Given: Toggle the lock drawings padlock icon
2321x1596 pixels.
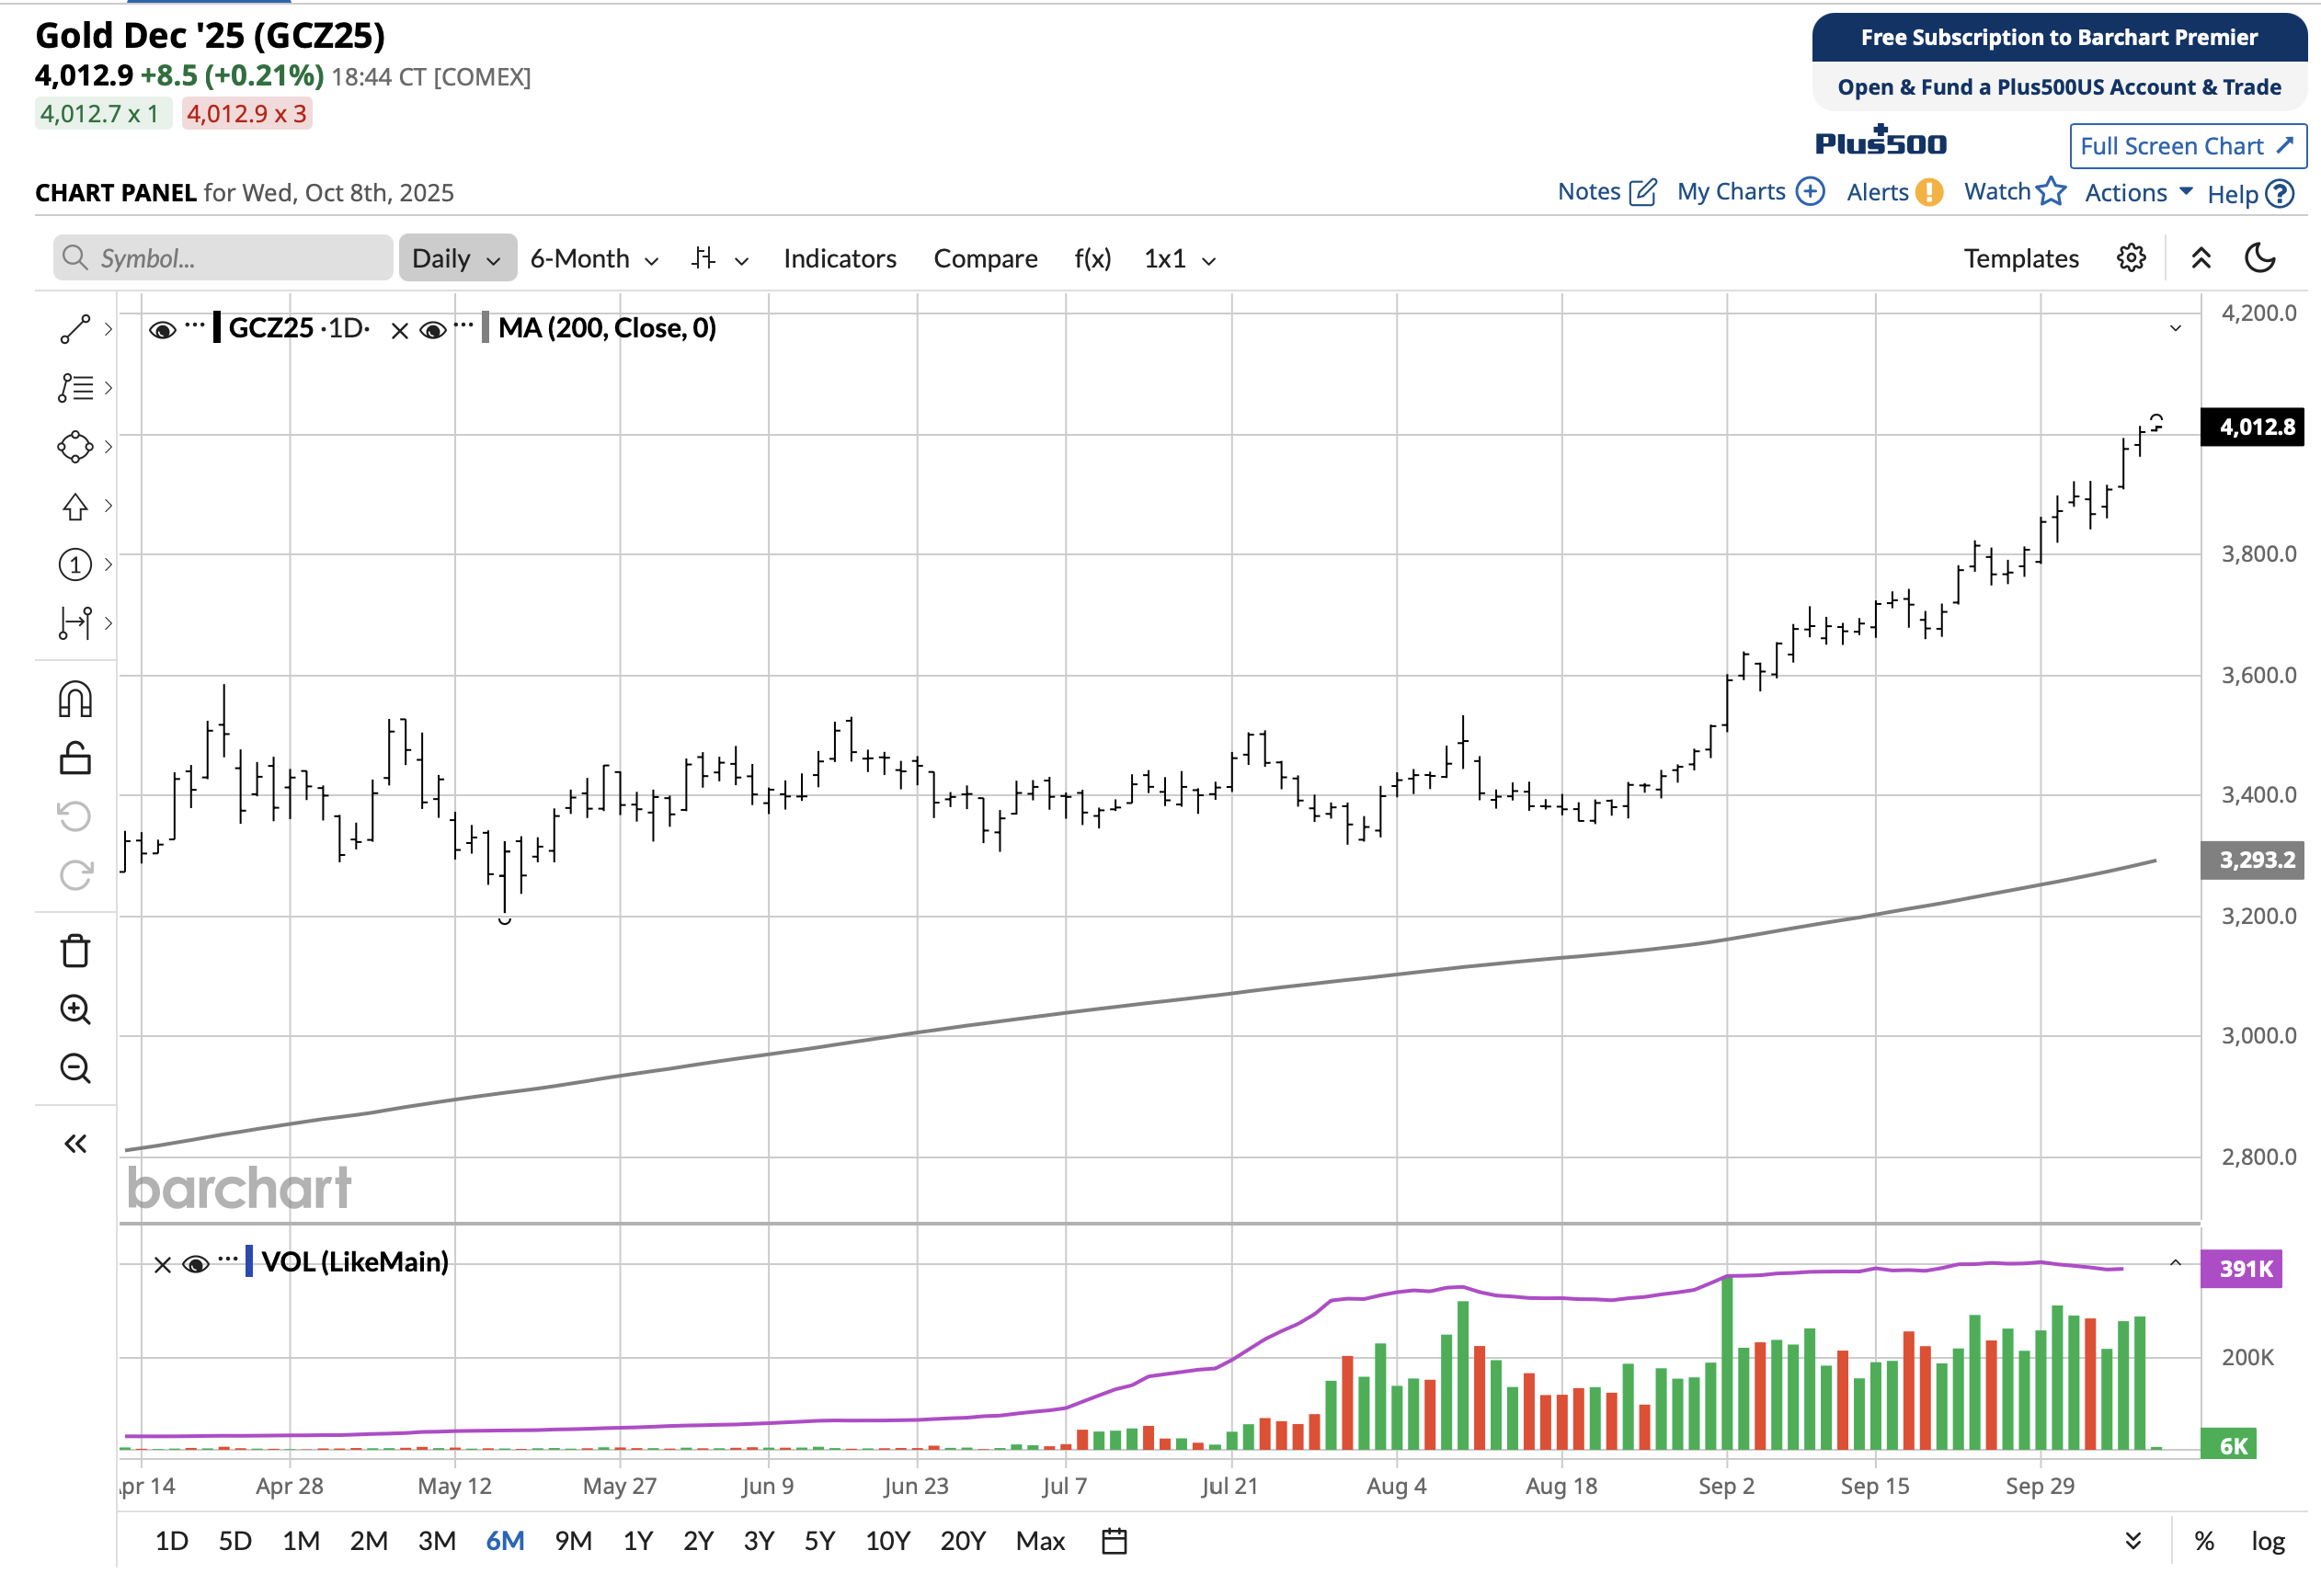Looking at the screenshot, I should (75, 759).
